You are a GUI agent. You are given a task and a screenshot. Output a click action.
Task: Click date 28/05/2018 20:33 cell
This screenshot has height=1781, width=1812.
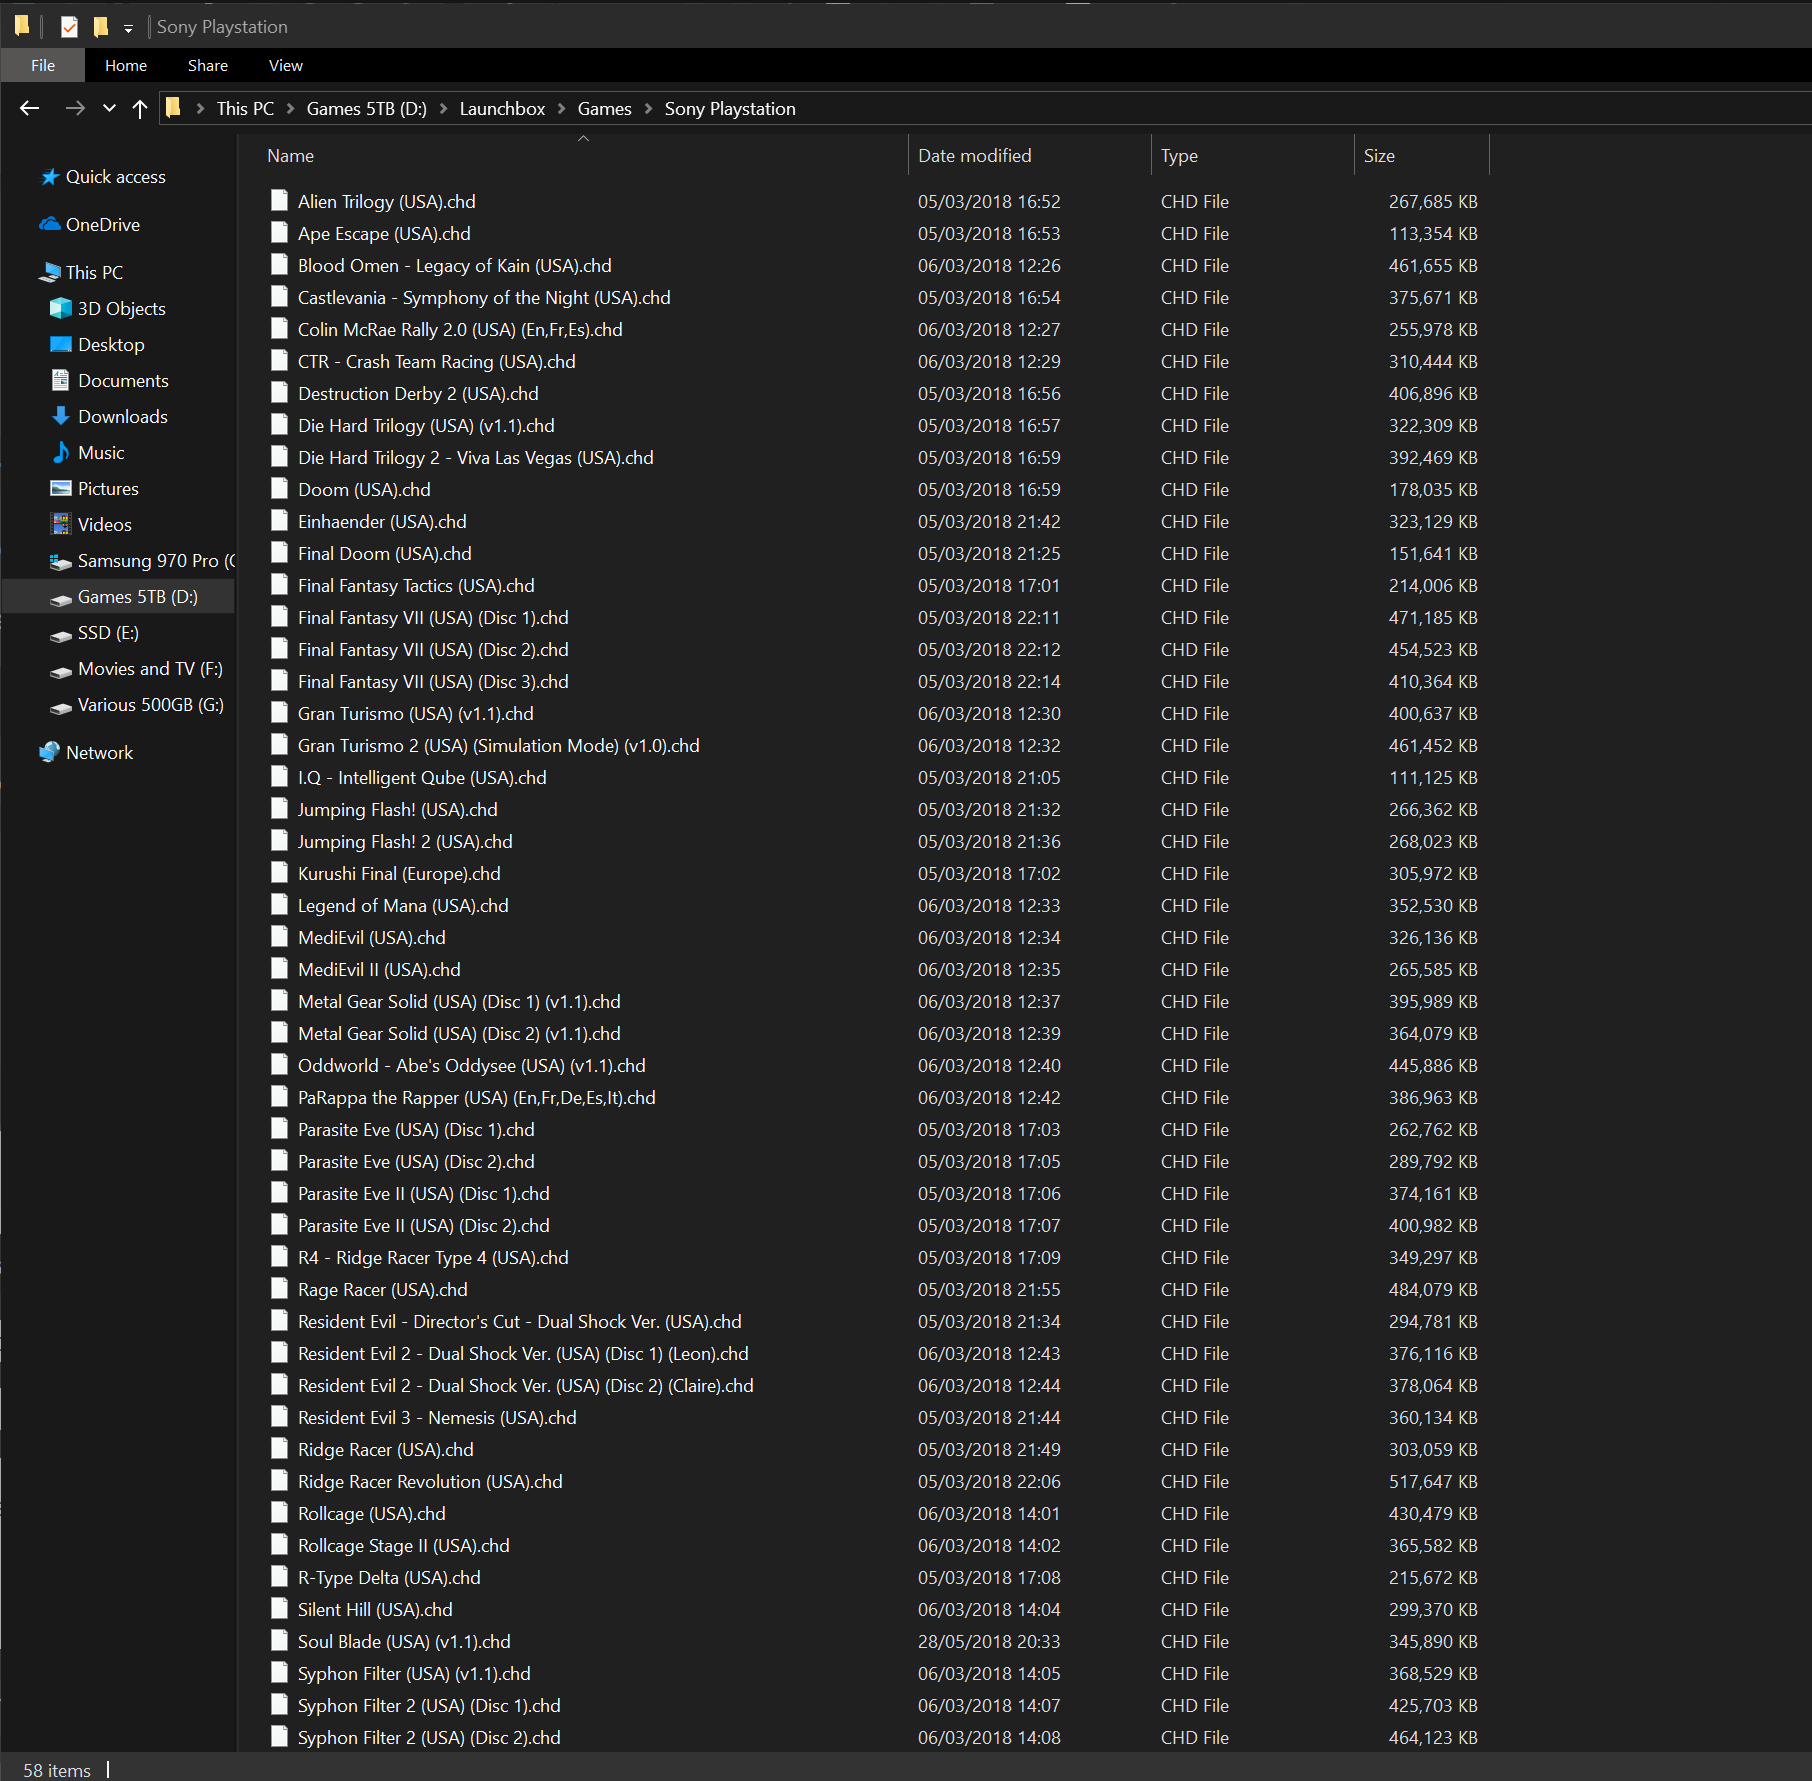click(989, 1641)
